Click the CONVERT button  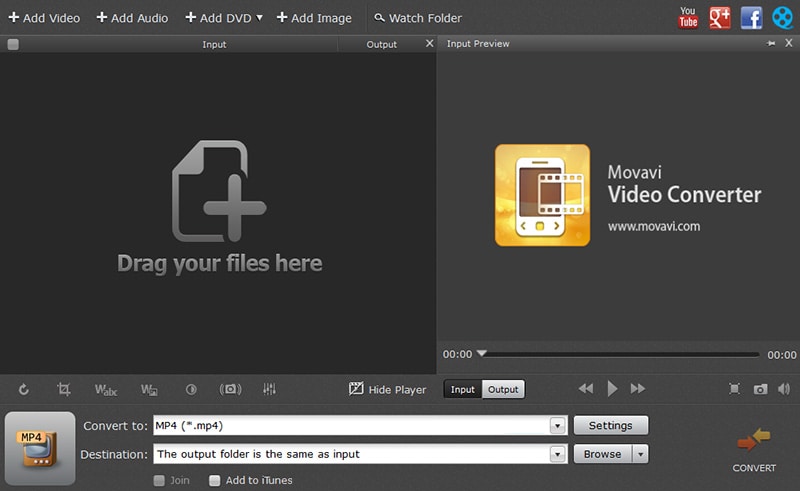point(754,450)
